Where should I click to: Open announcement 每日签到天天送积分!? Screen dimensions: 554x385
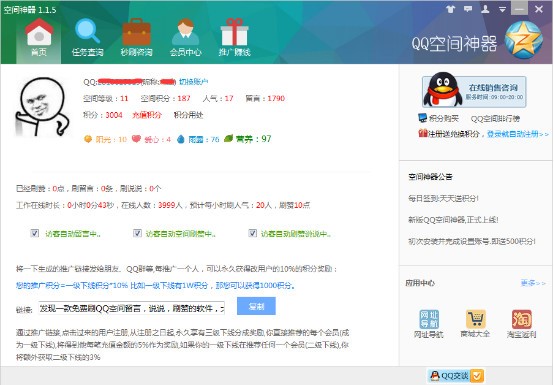coord(443,199)
